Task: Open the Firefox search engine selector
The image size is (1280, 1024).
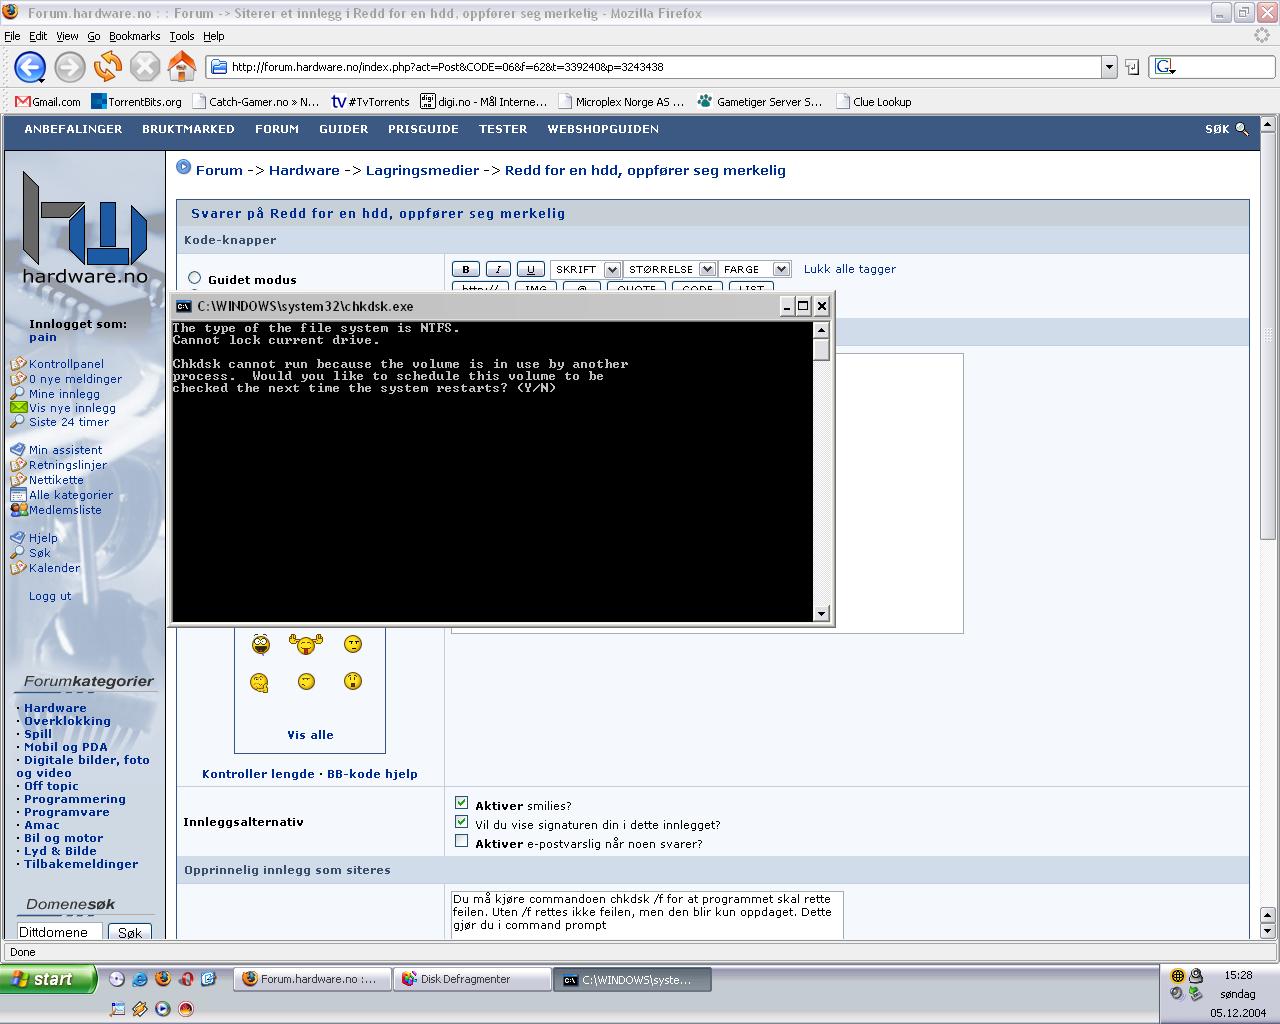Action: tap(1165, 67)
